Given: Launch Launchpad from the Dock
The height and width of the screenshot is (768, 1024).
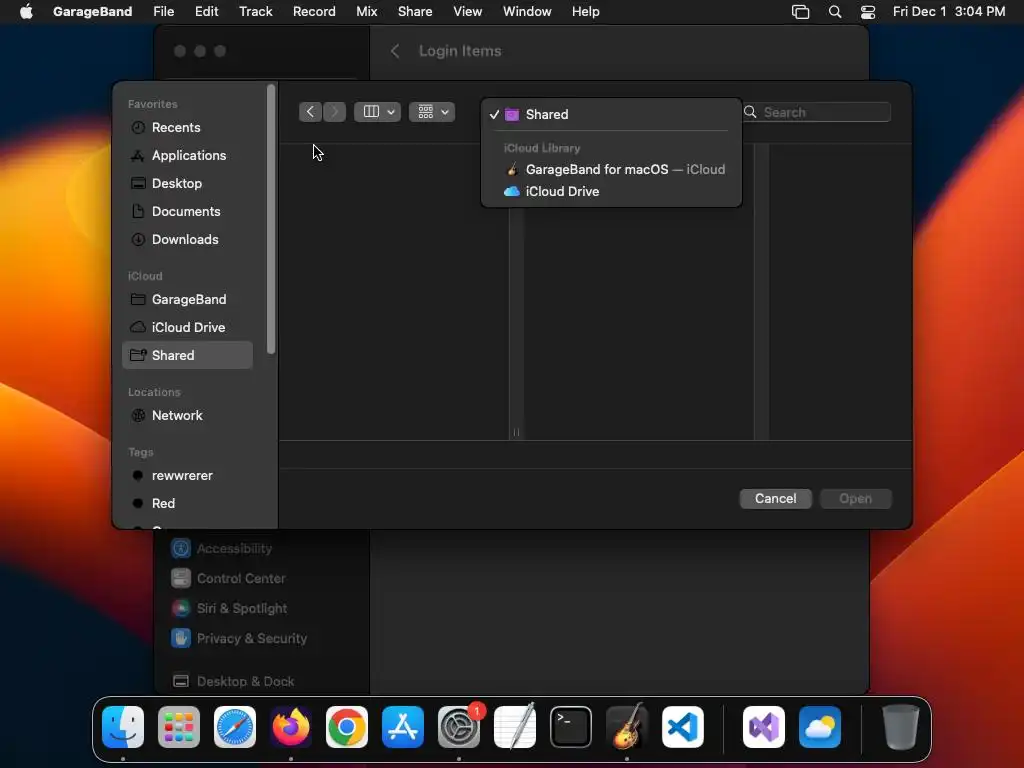Looking at the screenshot, I should coord(179,727).
